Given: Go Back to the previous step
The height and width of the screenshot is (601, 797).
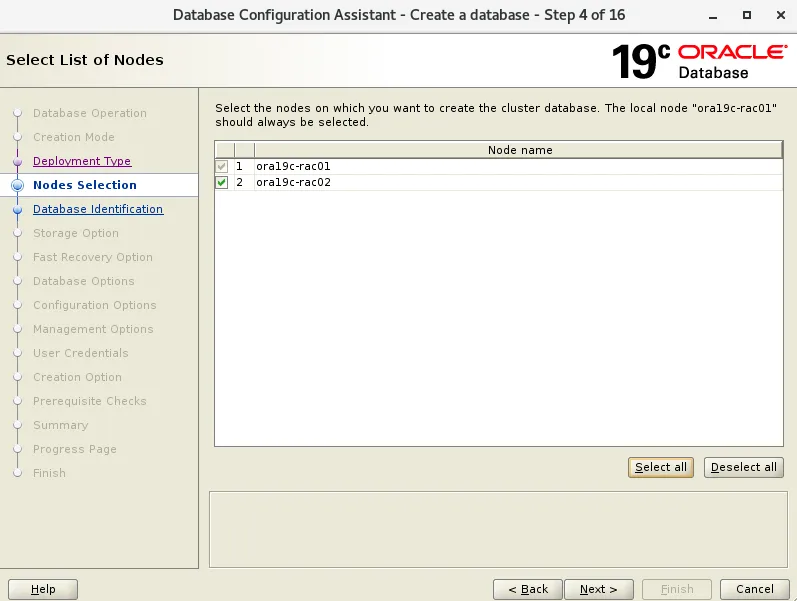Looking at the screenshot, I should point(528,589).
